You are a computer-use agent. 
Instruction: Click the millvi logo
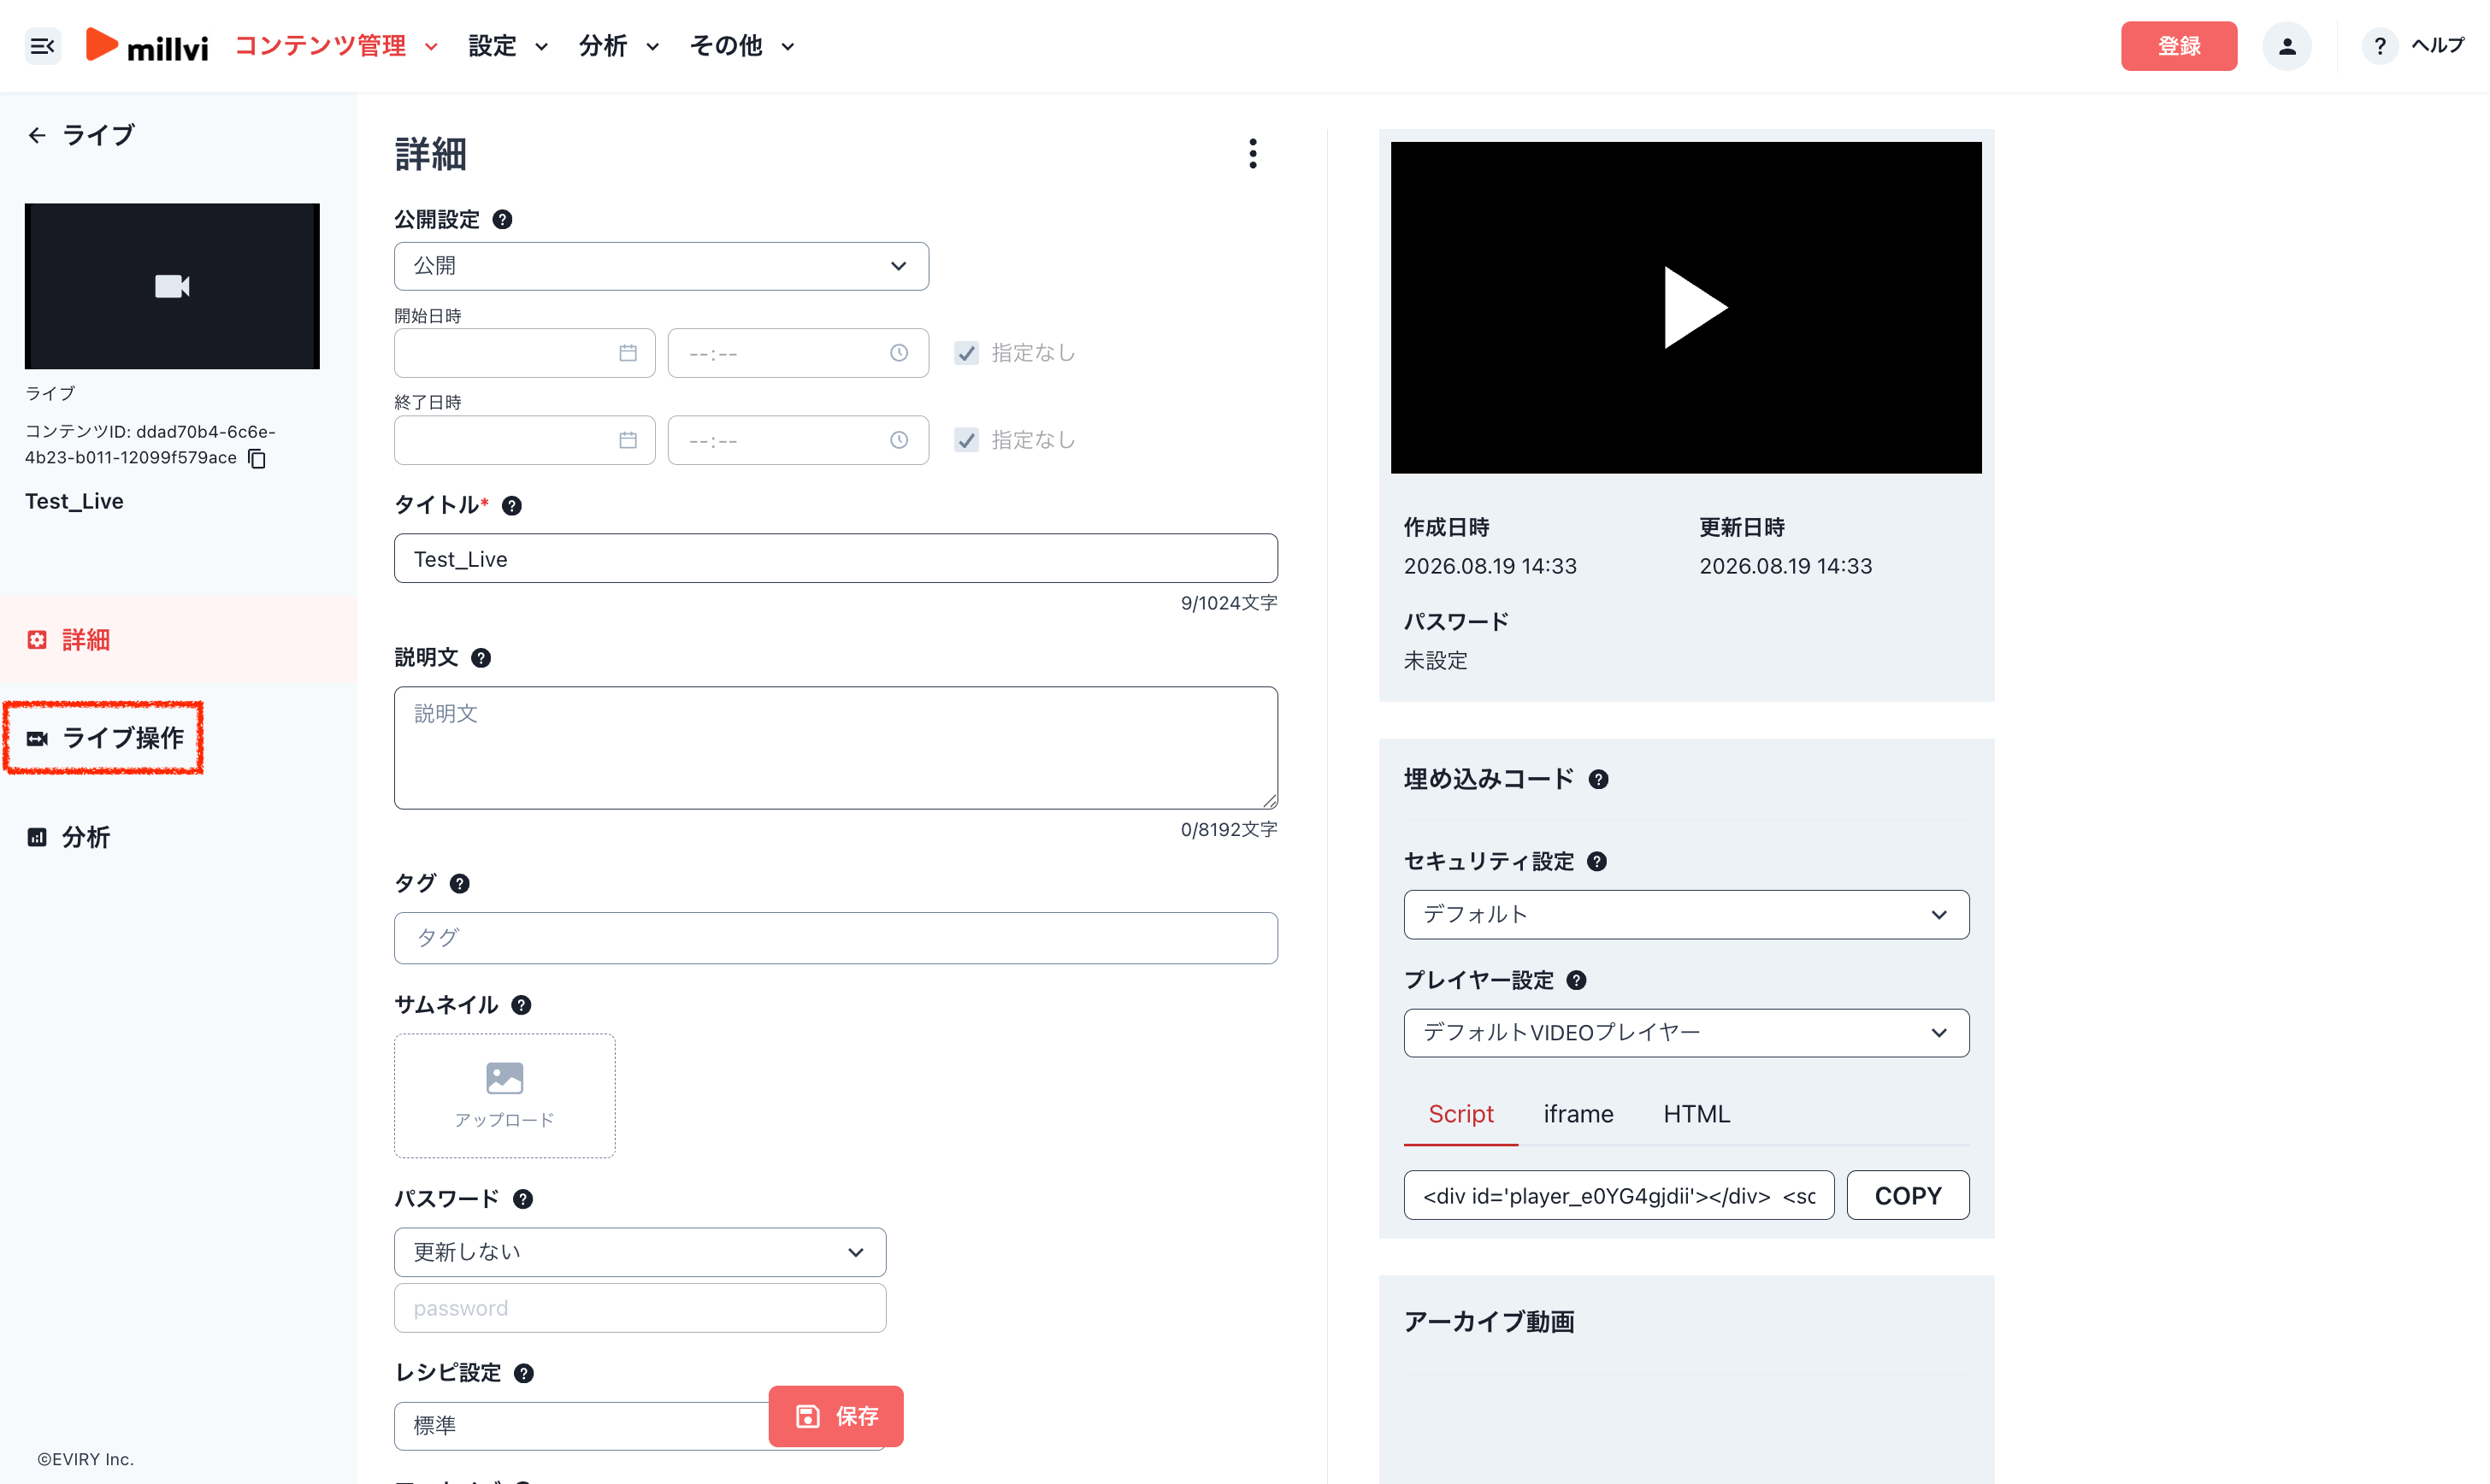coord(147,46)
